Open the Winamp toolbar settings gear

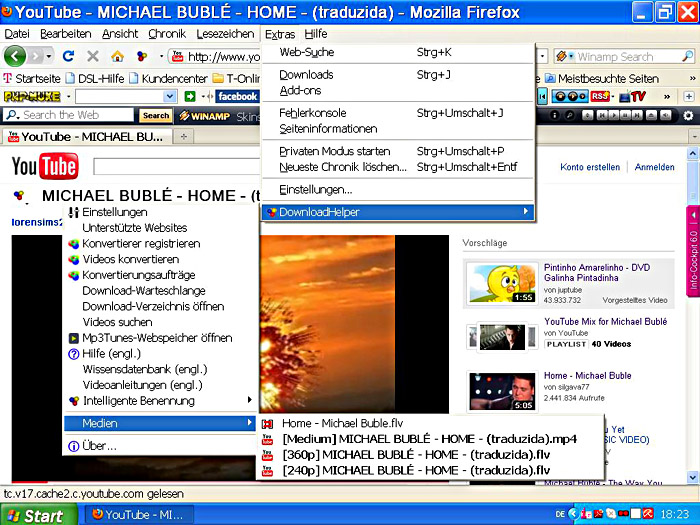point(688,116)
